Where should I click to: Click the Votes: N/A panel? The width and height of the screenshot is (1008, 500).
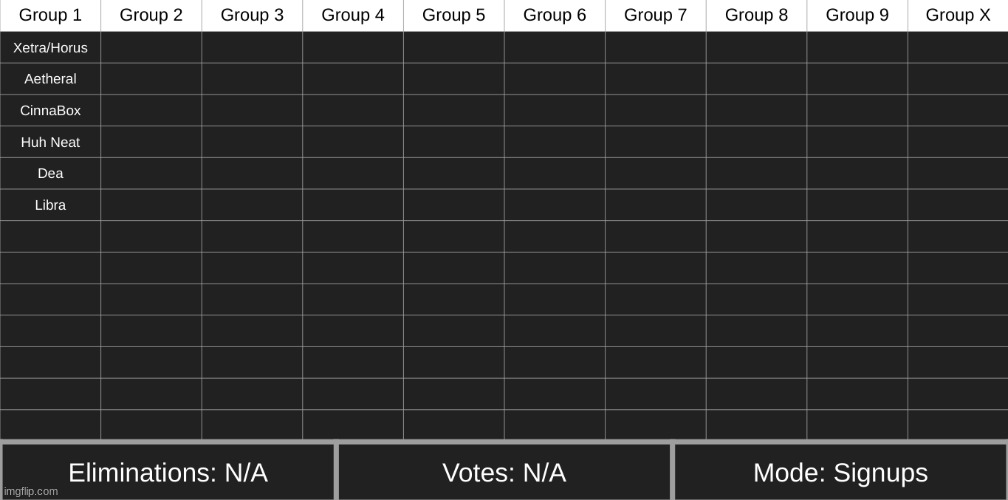(504, 473)
